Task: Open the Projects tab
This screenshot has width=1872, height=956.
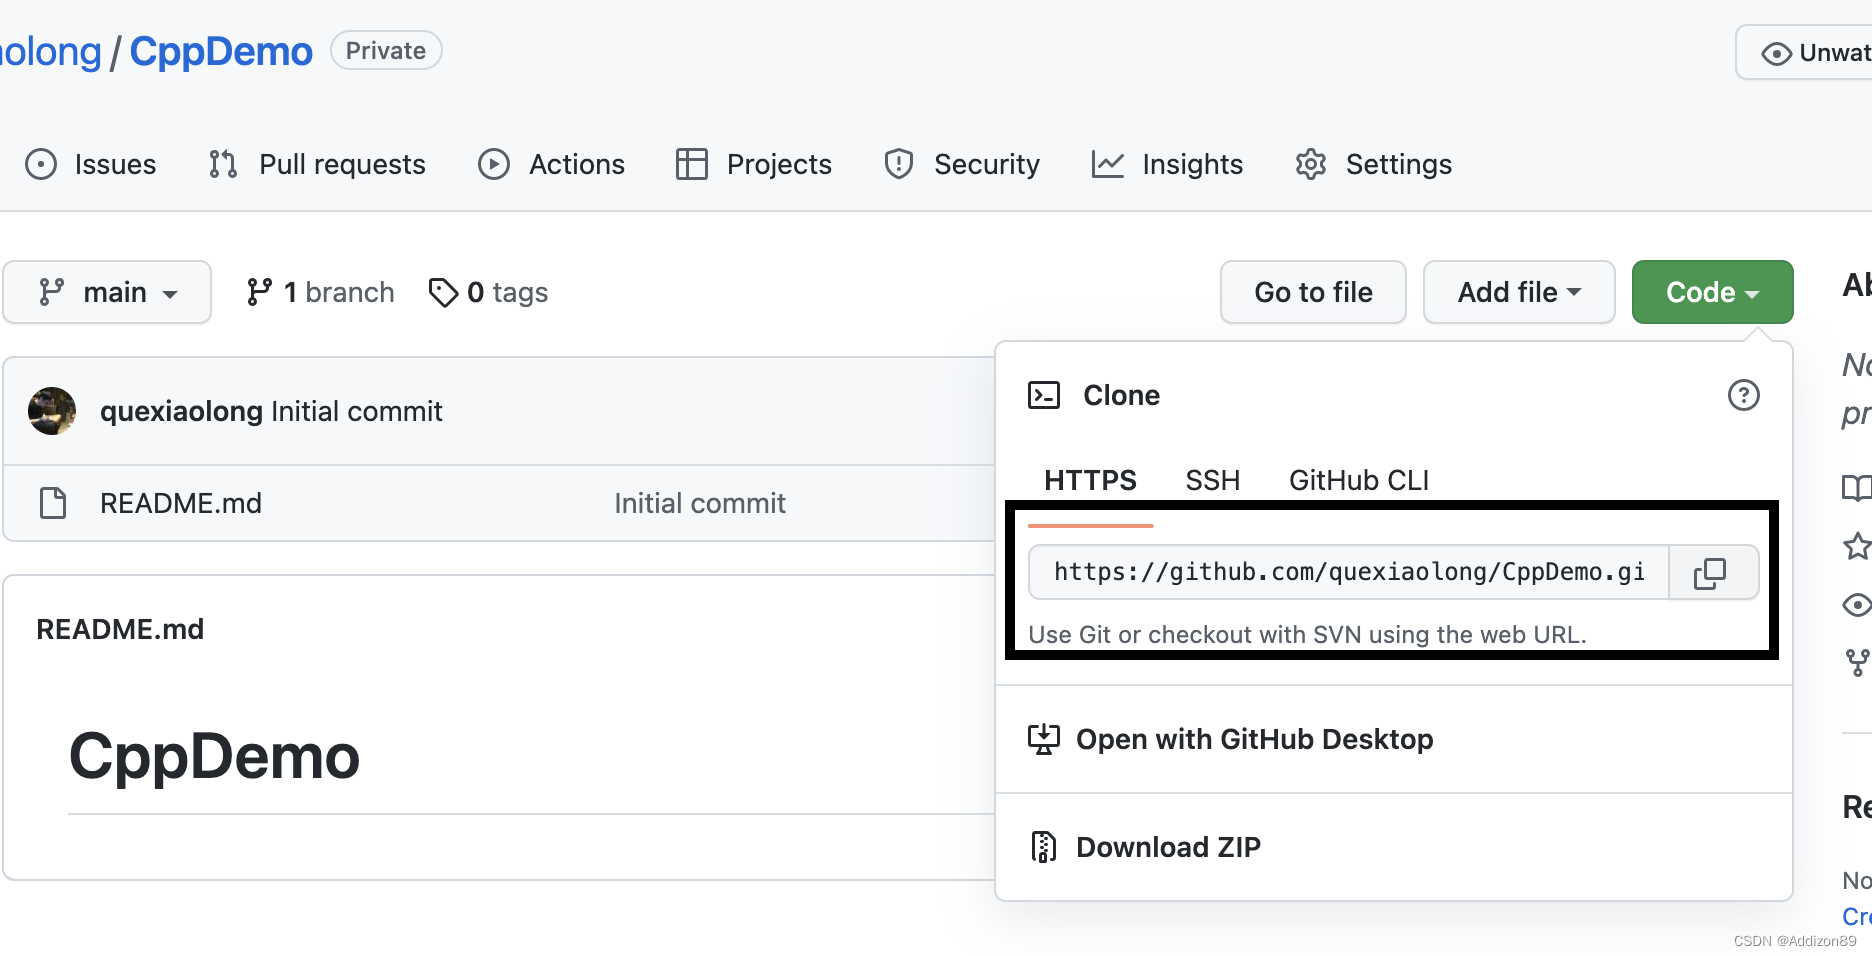Action: (x=754, y=164)
